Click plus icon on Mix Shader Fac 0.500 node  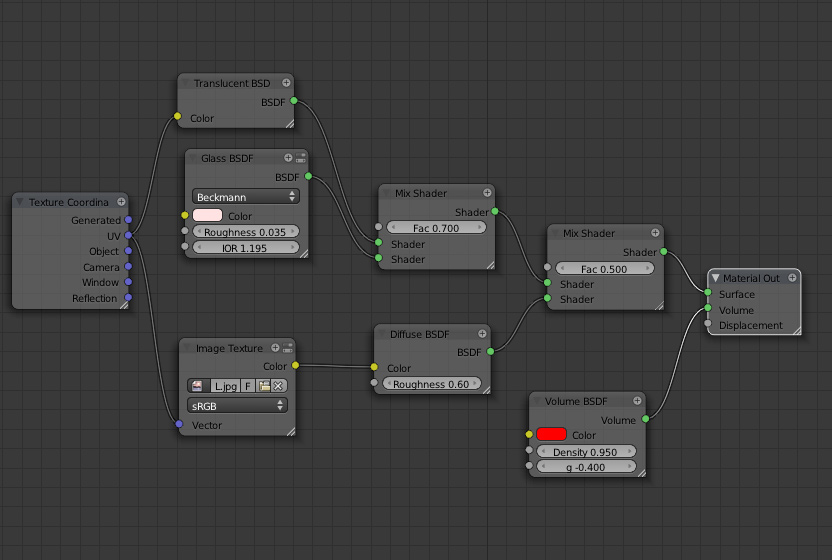coord(655,232)
